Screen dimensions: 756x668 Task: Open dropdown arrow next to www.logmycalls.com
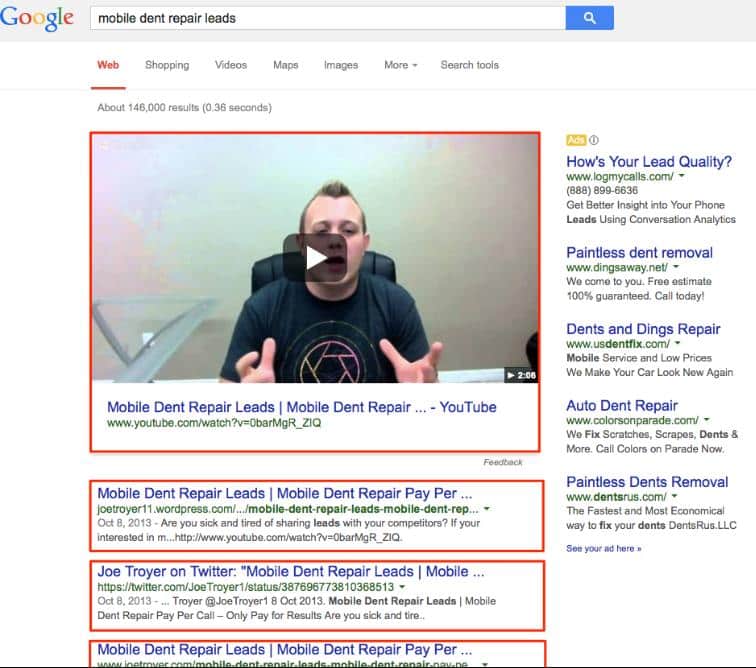point(681,176)
